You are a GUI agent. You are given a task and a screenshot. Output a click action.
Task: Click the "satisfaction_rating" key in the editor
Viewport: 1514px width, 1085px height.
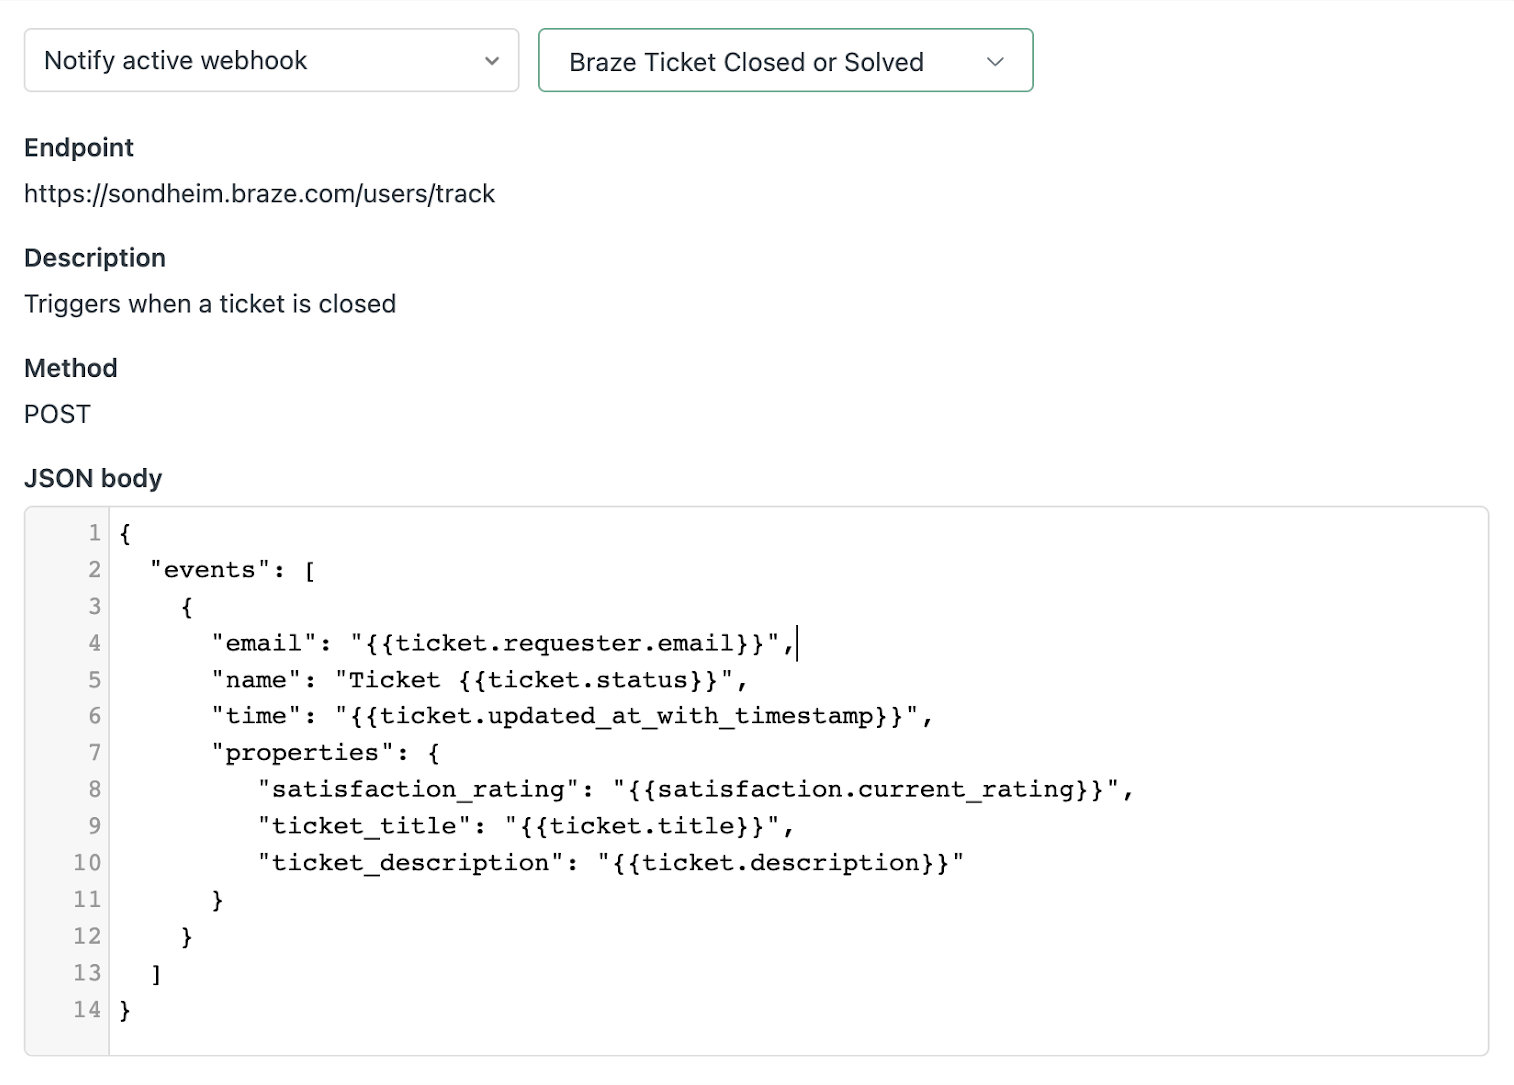418,790
